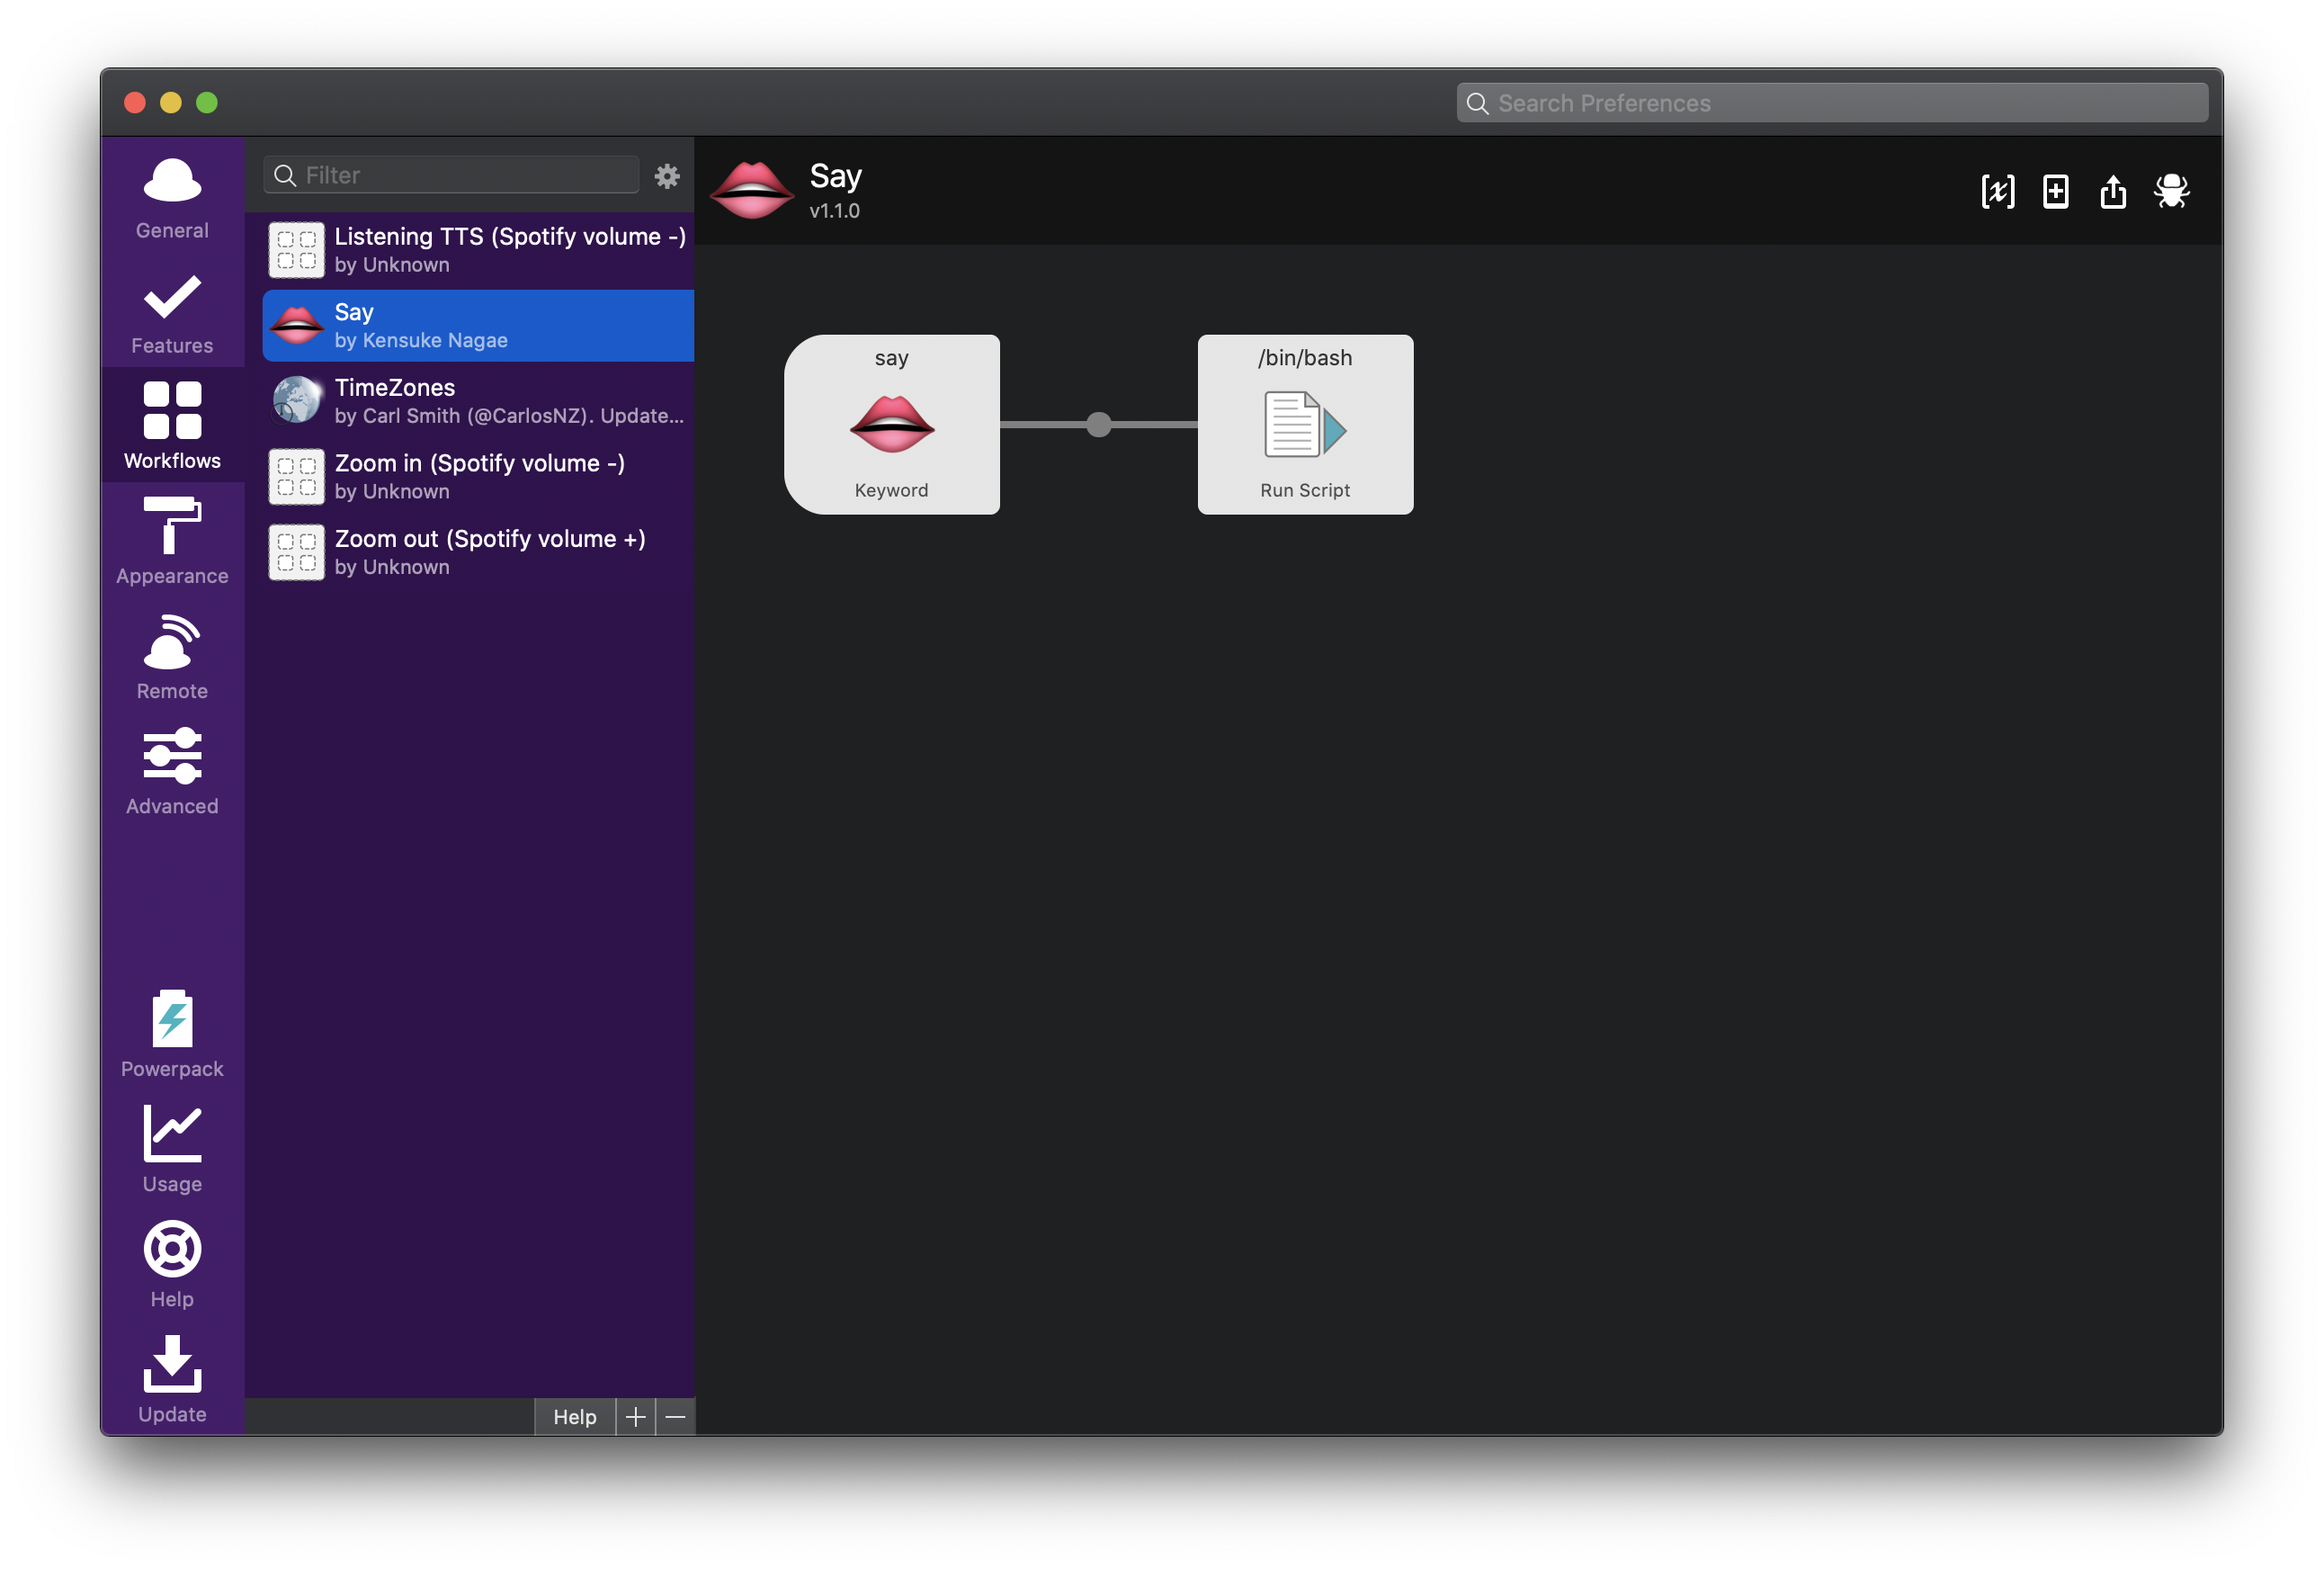Add a new workflow with plus button
The image size is (2324, 1569).
point(635,1416)
